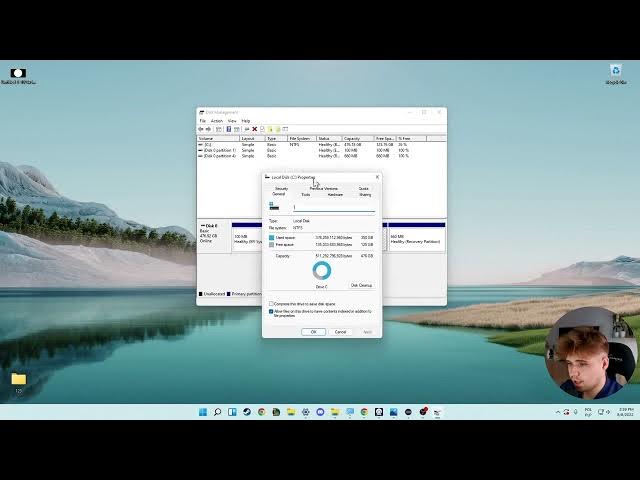Sort by the Layout column header
This screenshot has width=640, height=480.
click(x=251, y=139)
